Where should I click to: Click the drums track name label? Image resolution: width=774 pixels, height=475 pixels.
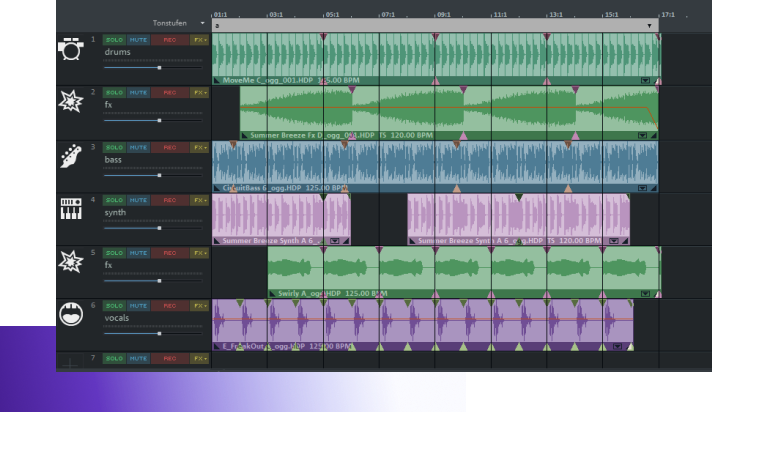point(117,52)
